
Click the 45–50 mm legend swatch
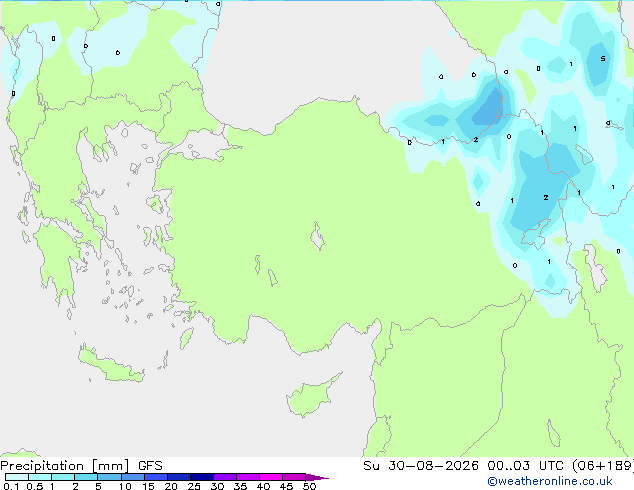click(x=294, y=477)
